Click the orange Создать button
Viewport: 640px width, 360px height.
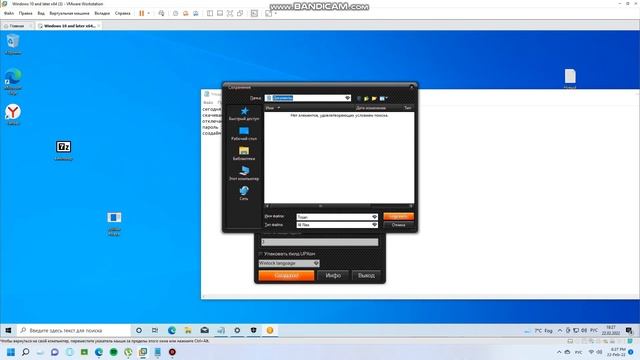pos(287,276)
